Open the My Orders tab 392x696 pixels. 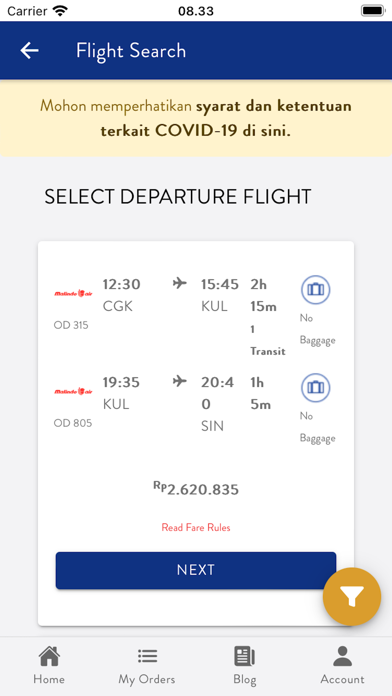(x=147, y=665)
